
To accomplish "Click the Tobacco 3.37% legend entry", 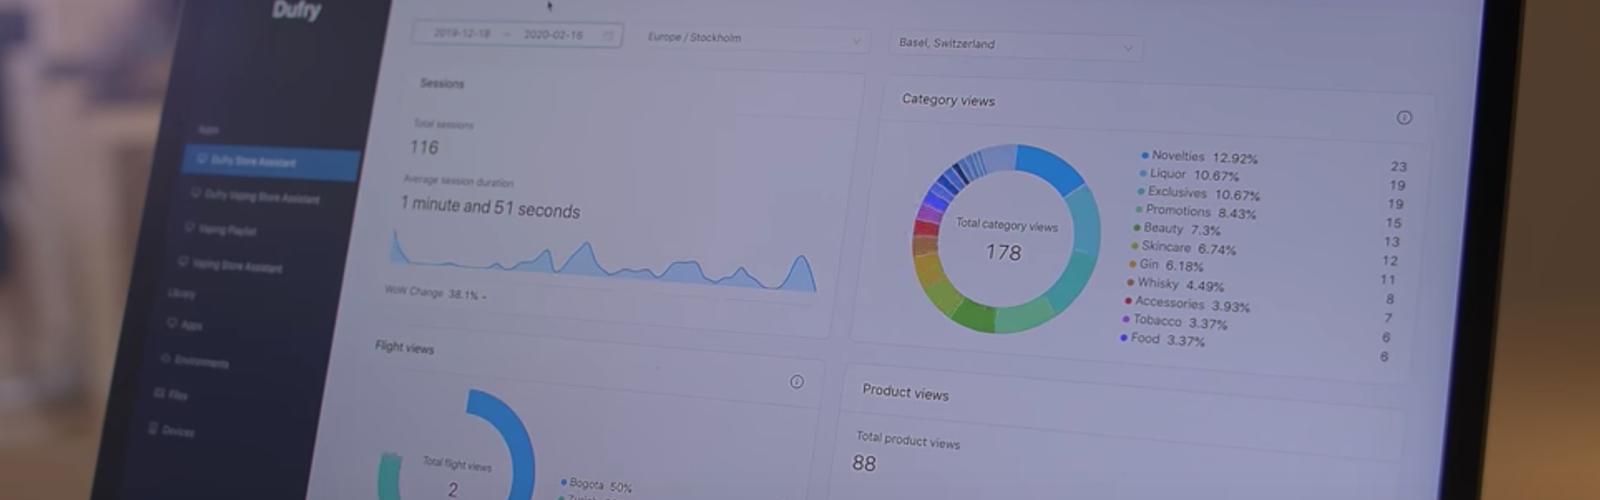I will pos(1174,322).
